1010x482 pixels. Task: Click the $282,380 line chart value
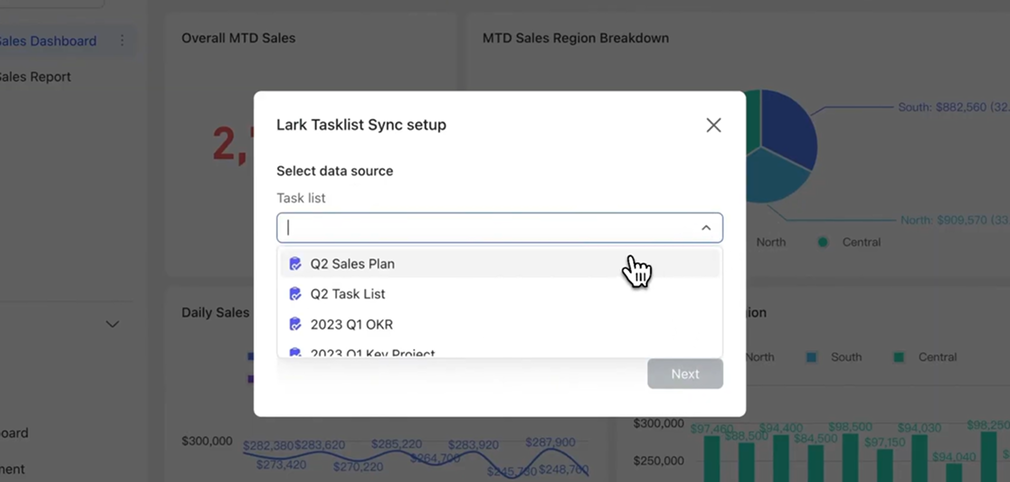(x=268, y=445)
